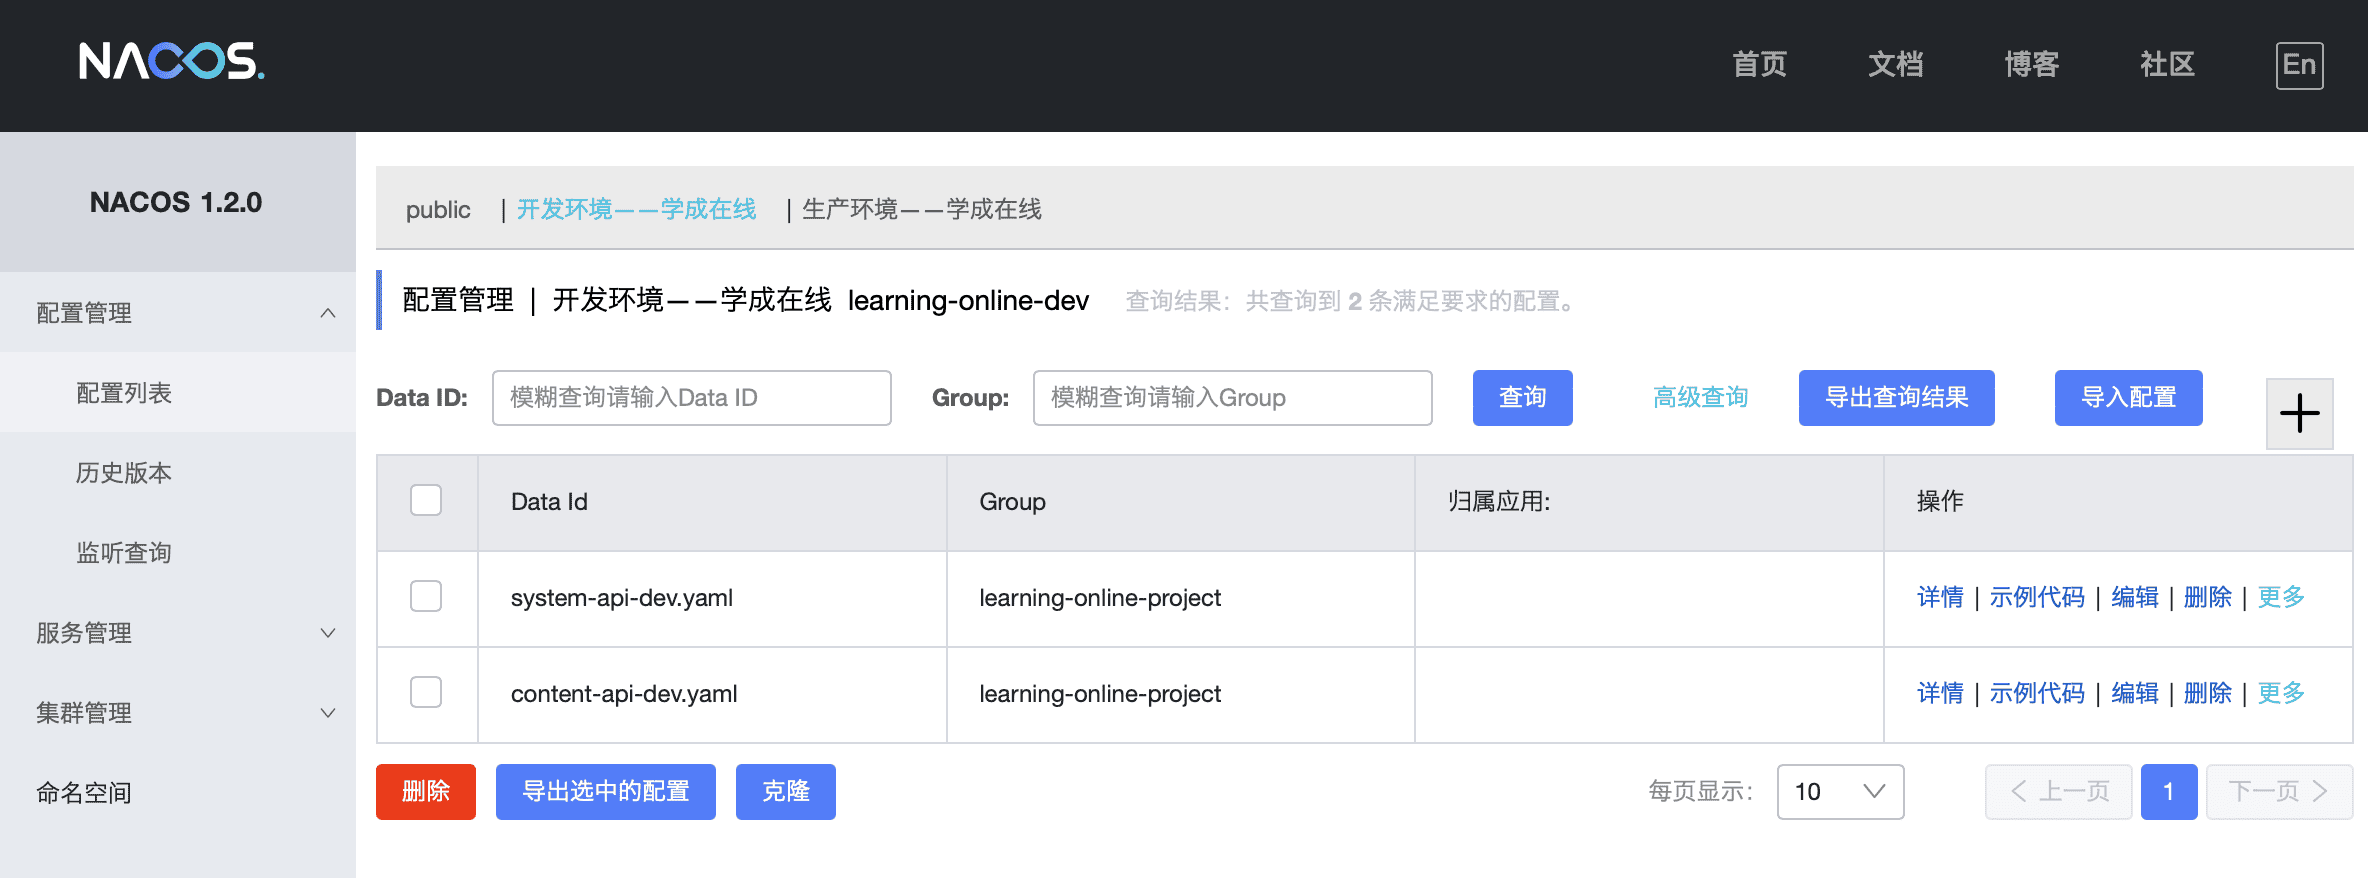Viewport: 2368px width, 878px height.
Task: View 详情 for content-api-dev.yaml
Action: point(1940,693)
